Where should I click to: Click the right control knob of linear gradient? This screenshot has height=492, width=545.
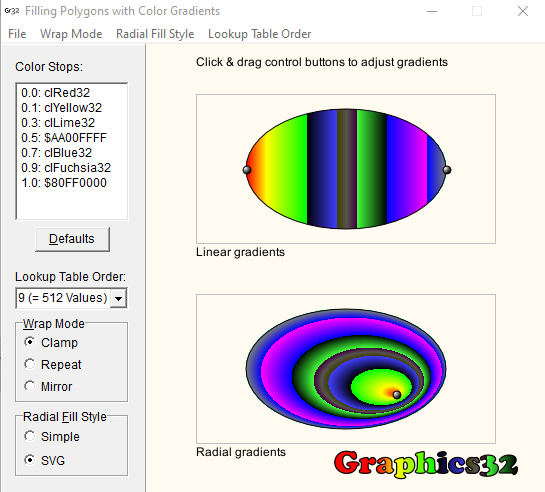[447, 170]
